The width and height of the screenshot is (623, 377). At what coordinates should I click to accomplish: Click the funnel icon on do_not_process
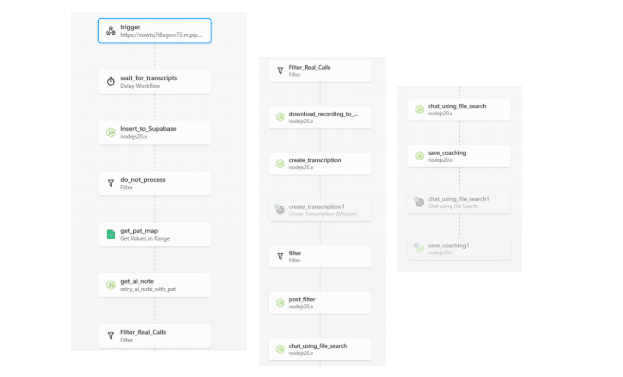pyautogui.click(x=111, y=183)
